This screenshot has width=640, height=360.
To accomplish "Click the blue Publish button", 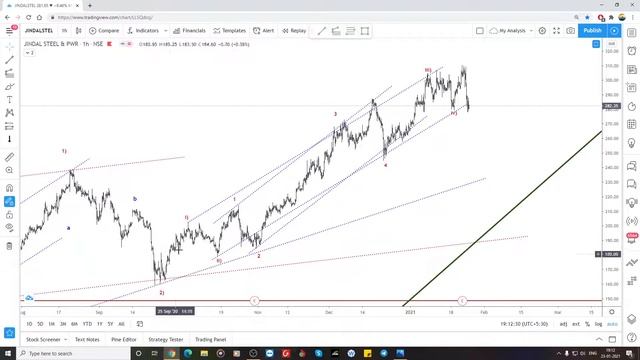I will (592, 31).
